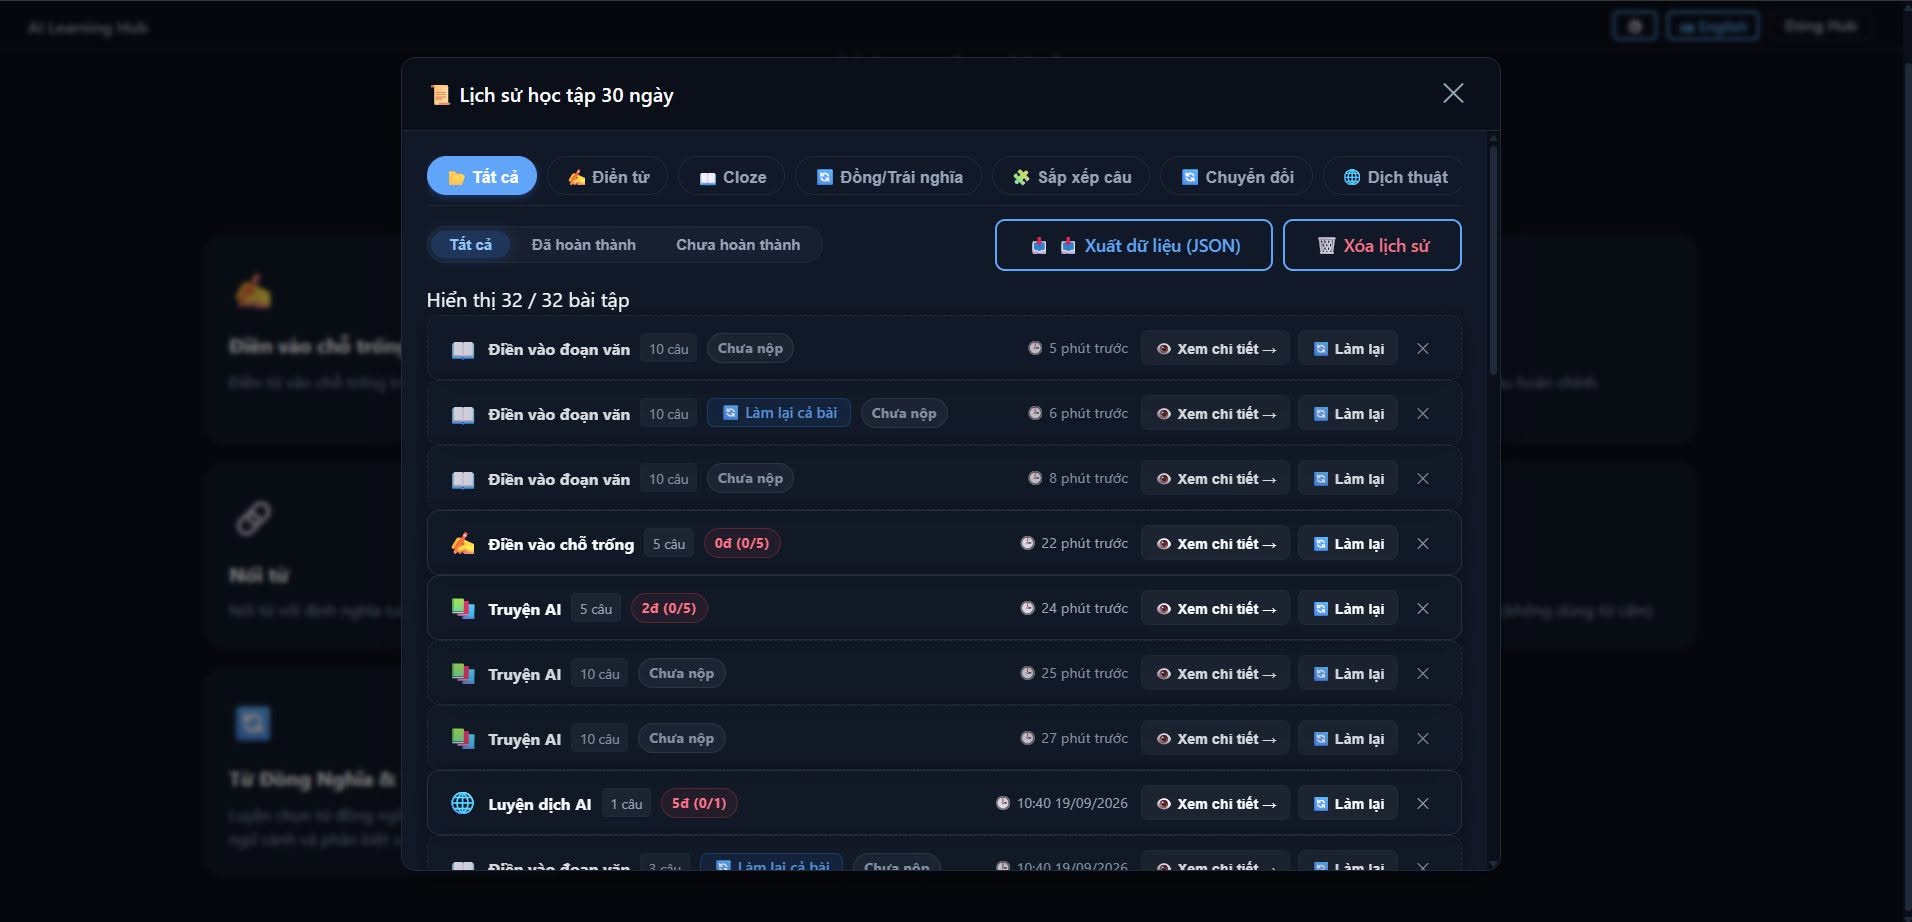Viewport: 1912px width, 922px height.
Task: Click the 5đ (0/1) score badge
Action: pyautogui.click(x=699, y=803)
